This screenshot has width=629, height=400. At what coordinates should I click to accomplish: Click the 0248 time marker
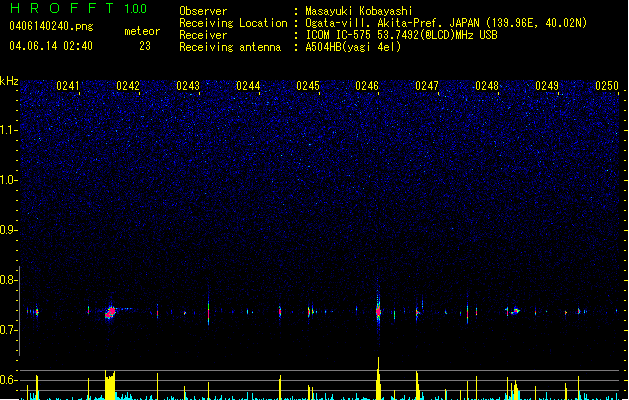[x=487, y=86]
